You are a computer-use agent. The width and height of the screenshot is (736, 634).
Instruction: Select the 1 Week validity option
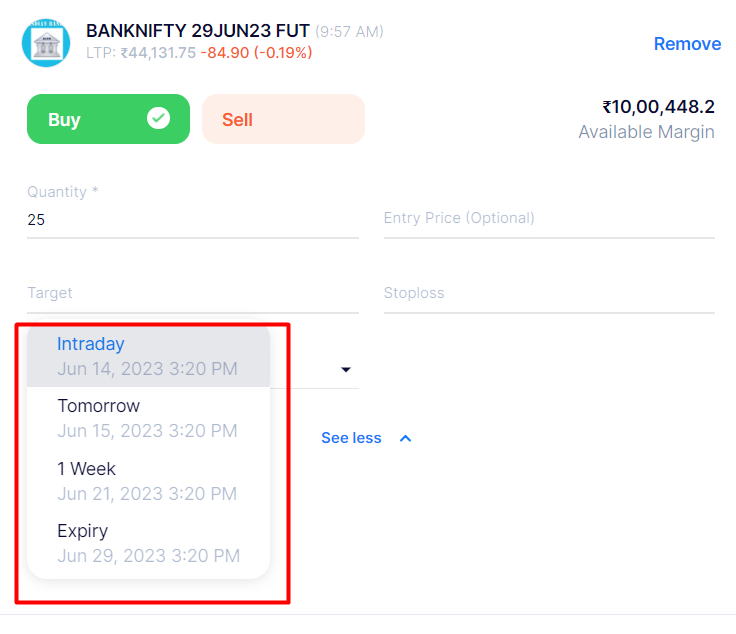(148, 480)
